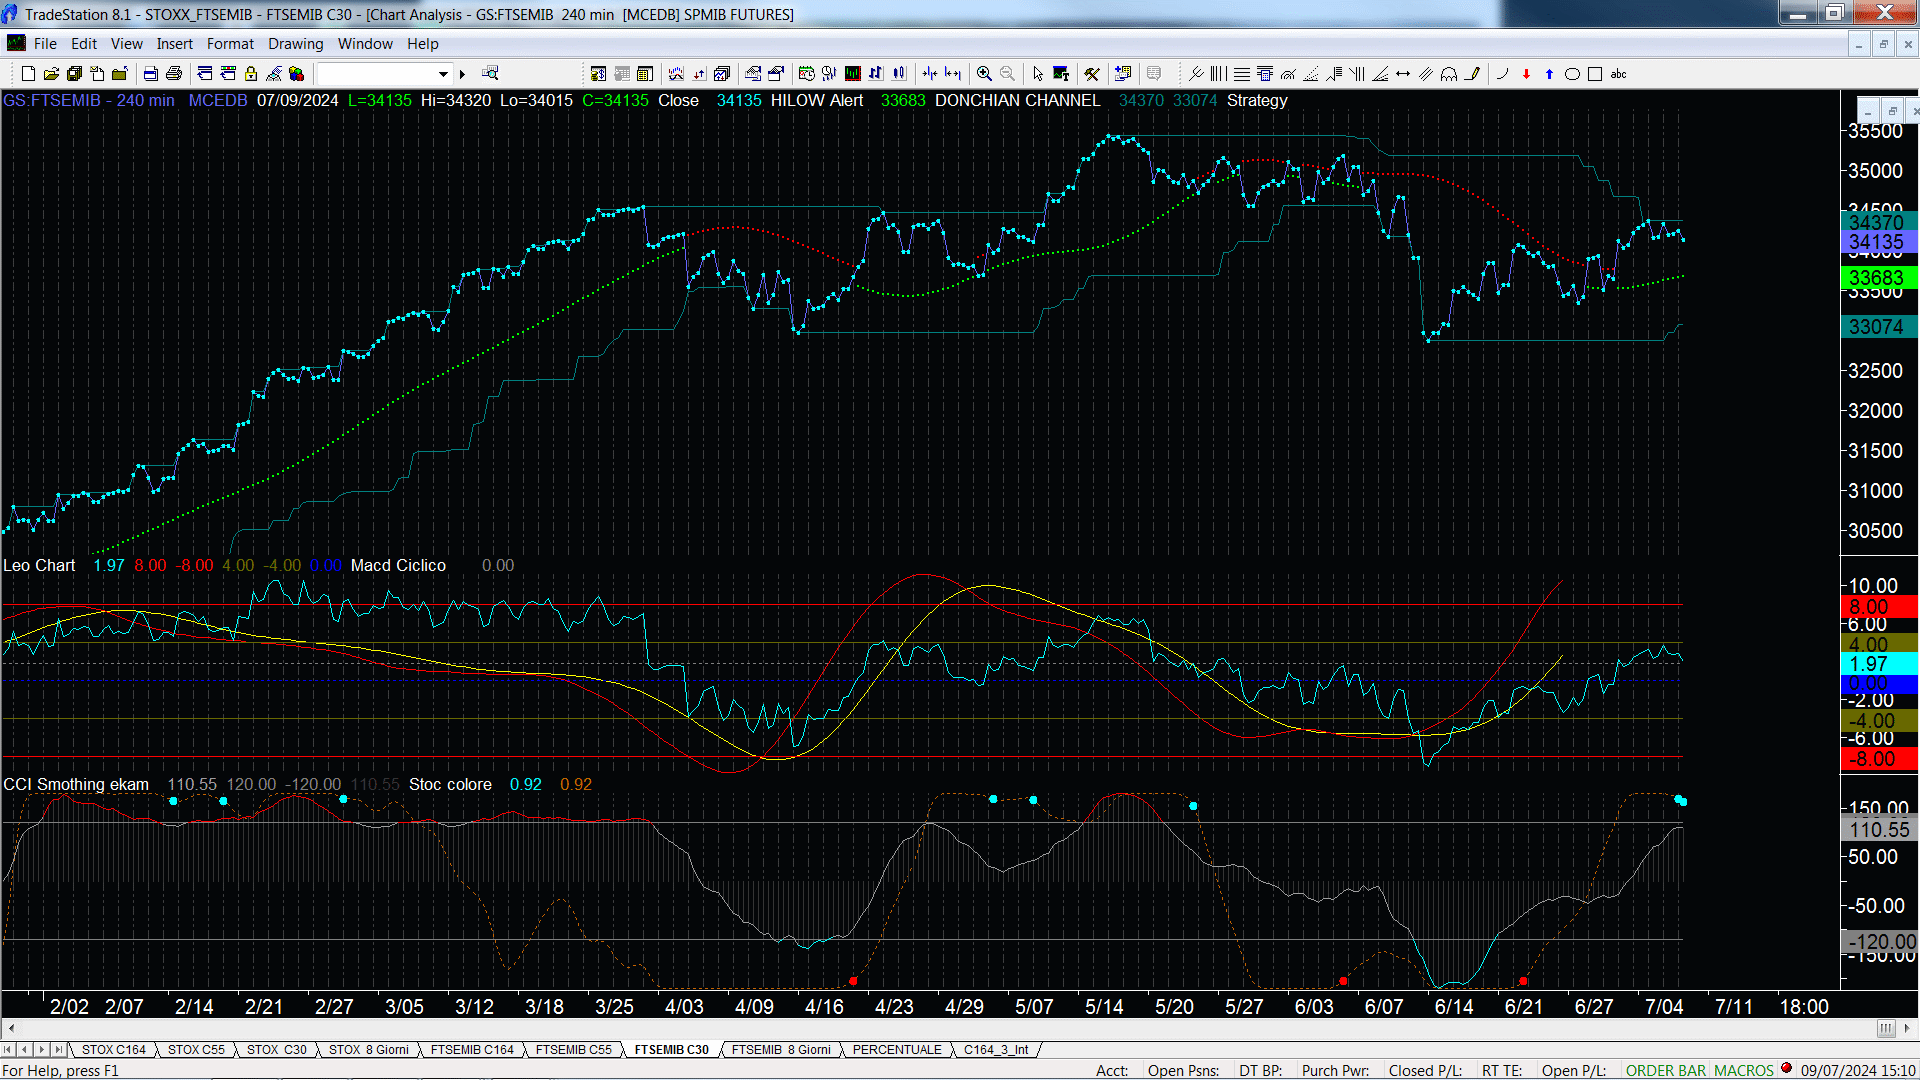Click the 7/04 date on time axis
Image resolution: width=1920 pixels, height=1080 pixels.
pyautogui.click(x=1664, y=1007)
